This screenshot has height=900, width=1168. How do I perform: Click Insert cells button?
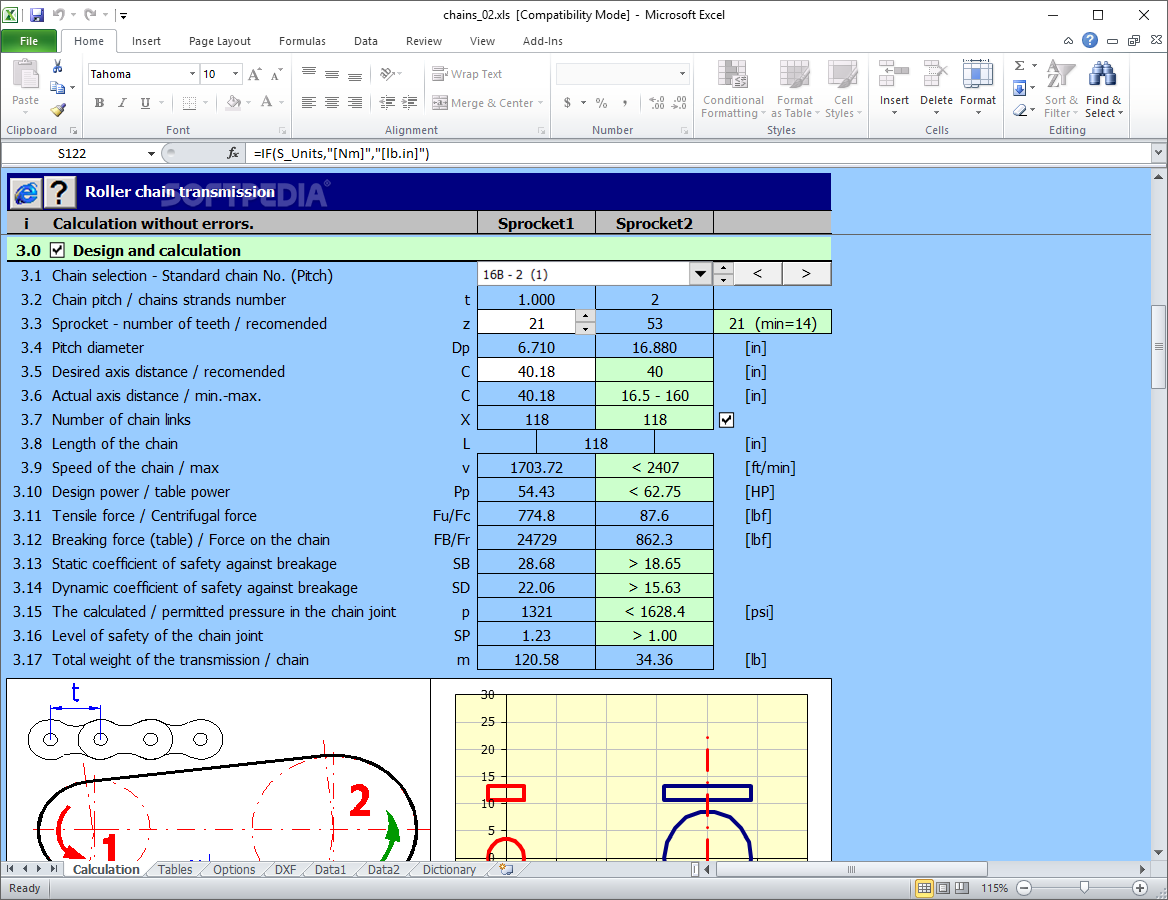(894, 88)
